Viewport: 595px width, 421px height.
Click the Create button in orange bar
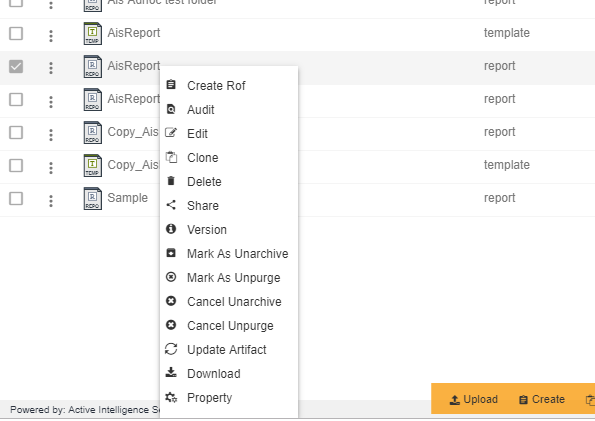[542, 399]
